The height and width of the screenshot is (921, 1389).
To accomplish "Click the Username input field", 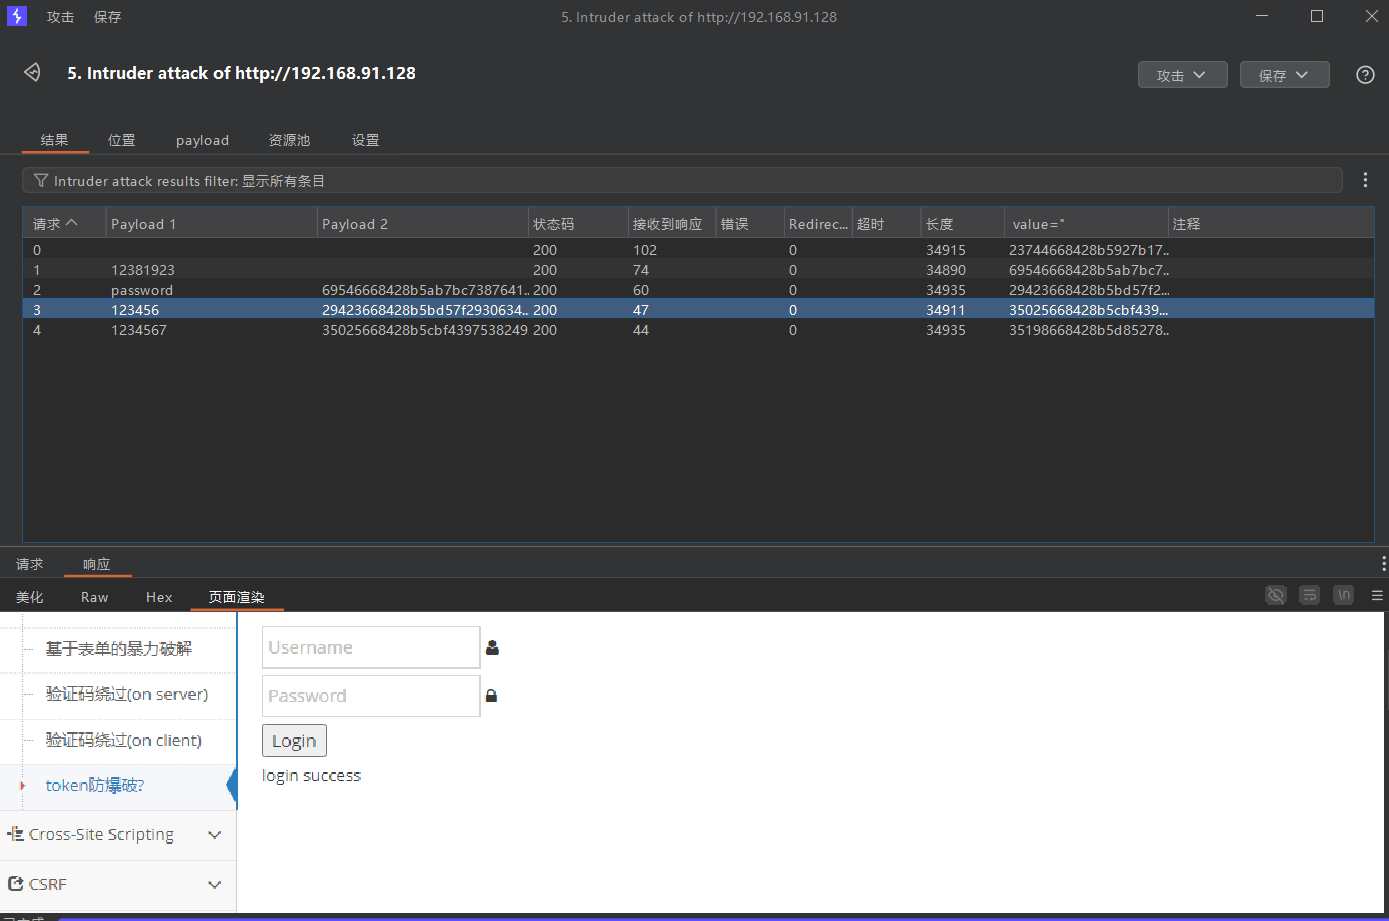I will coord(371,647).
